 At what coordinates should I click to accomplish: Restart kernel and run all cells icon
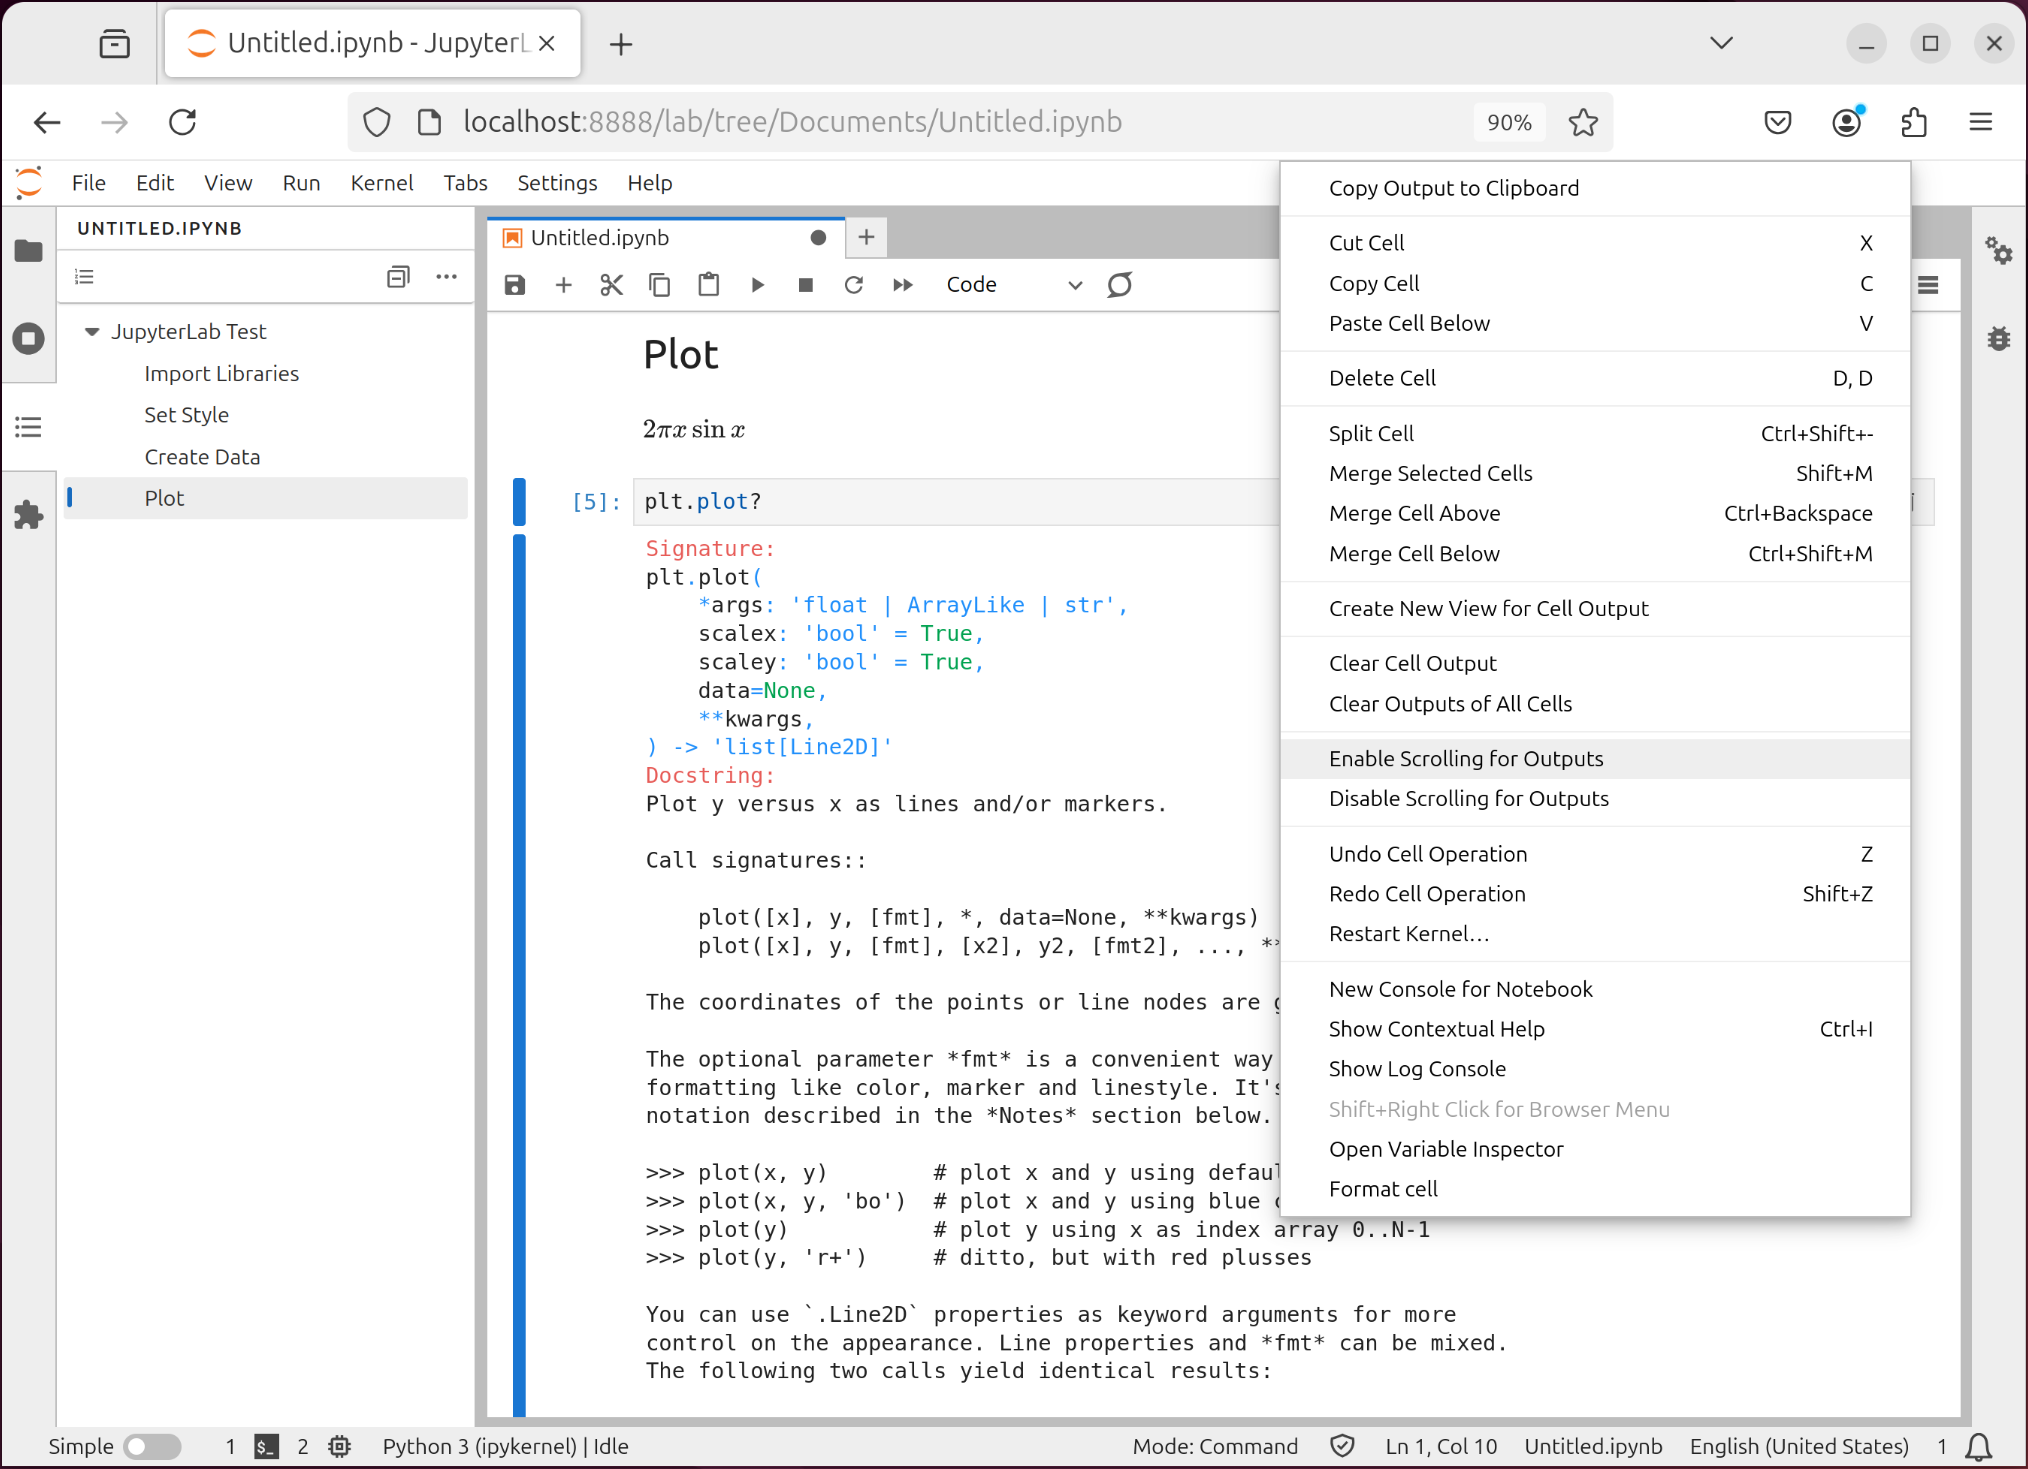(902, 285)
